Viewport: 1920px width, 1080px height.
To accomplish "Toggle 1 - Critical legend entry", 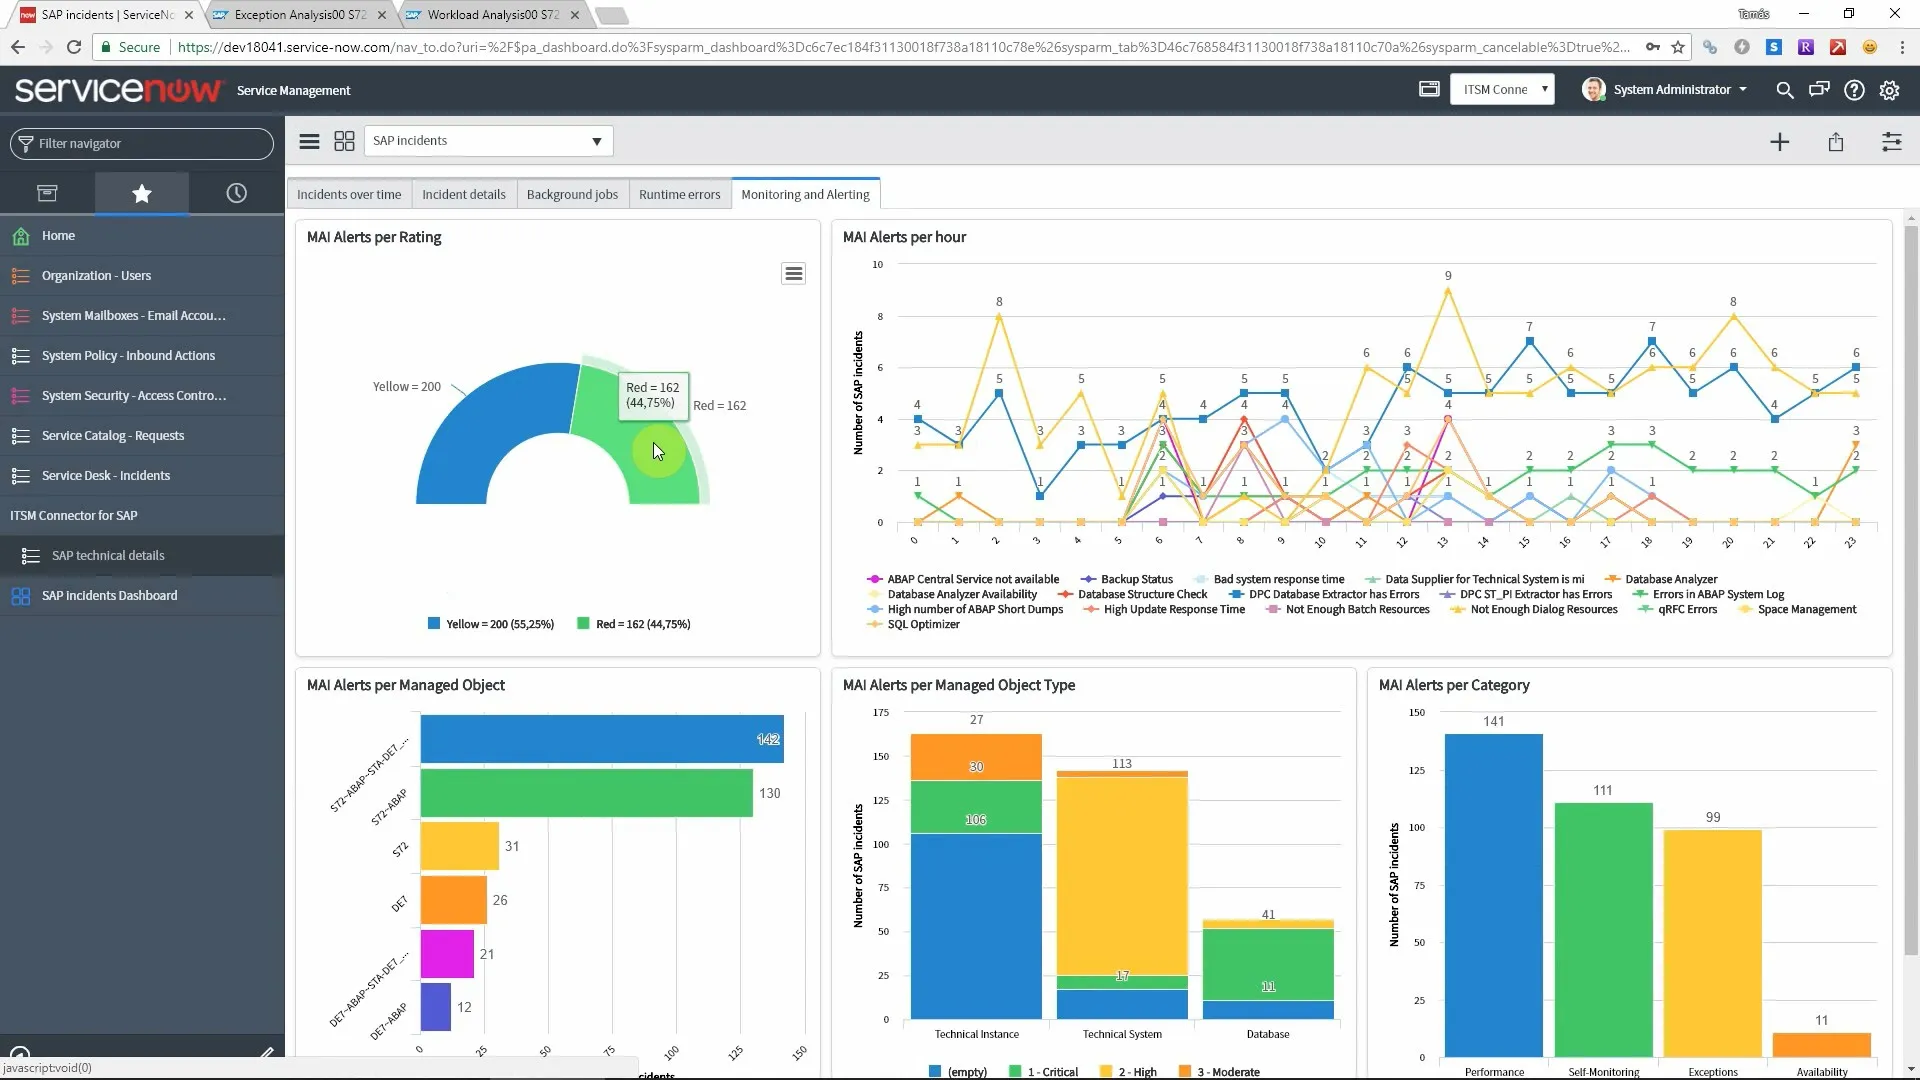I will coord(1051,1072).
